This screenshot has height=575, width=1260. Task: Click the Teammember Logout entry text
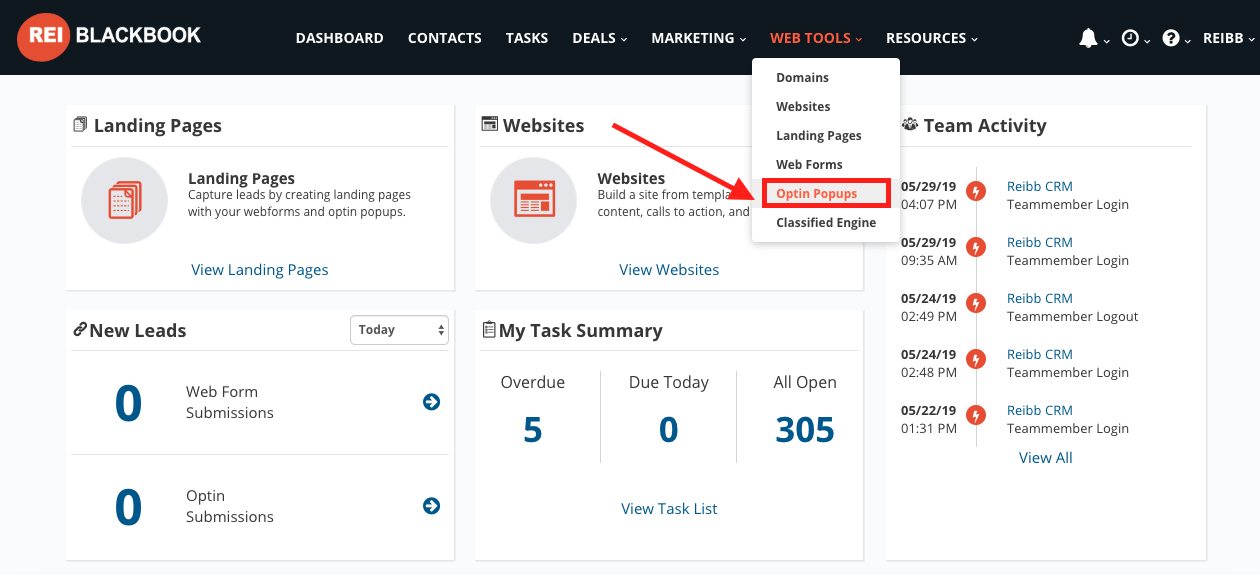(1073, 317)
